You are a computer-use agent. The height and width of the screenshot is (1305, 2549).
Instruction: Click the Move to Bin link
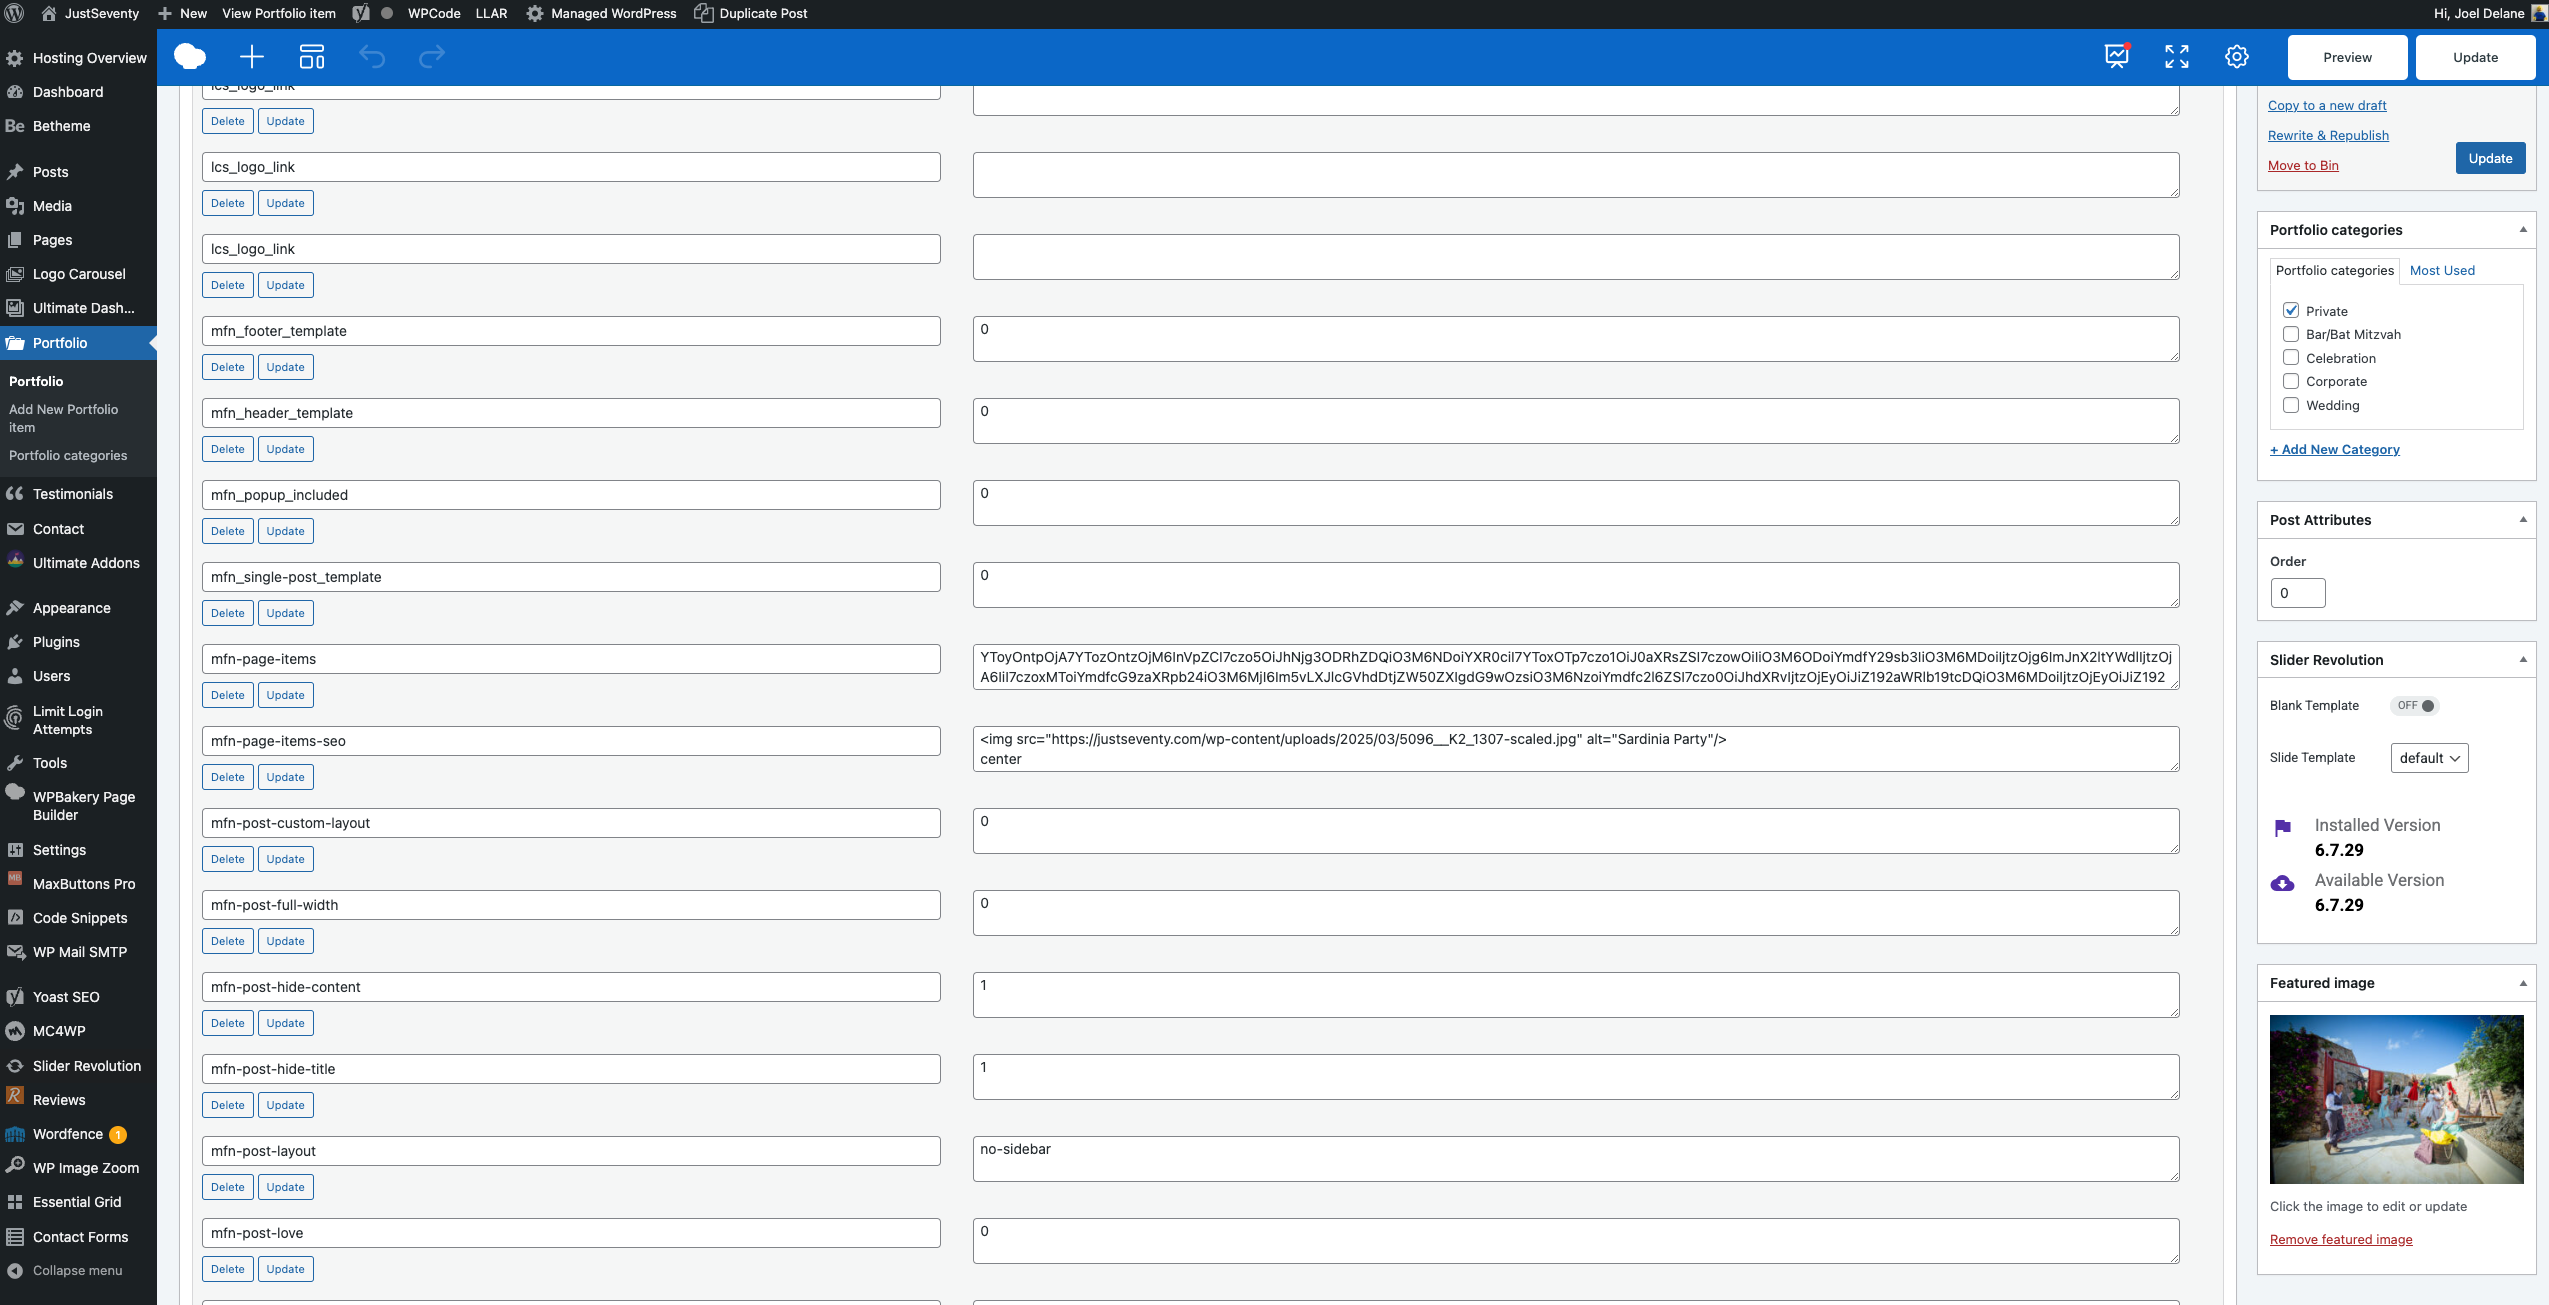pyautogui.click(x=2302, y=166)
